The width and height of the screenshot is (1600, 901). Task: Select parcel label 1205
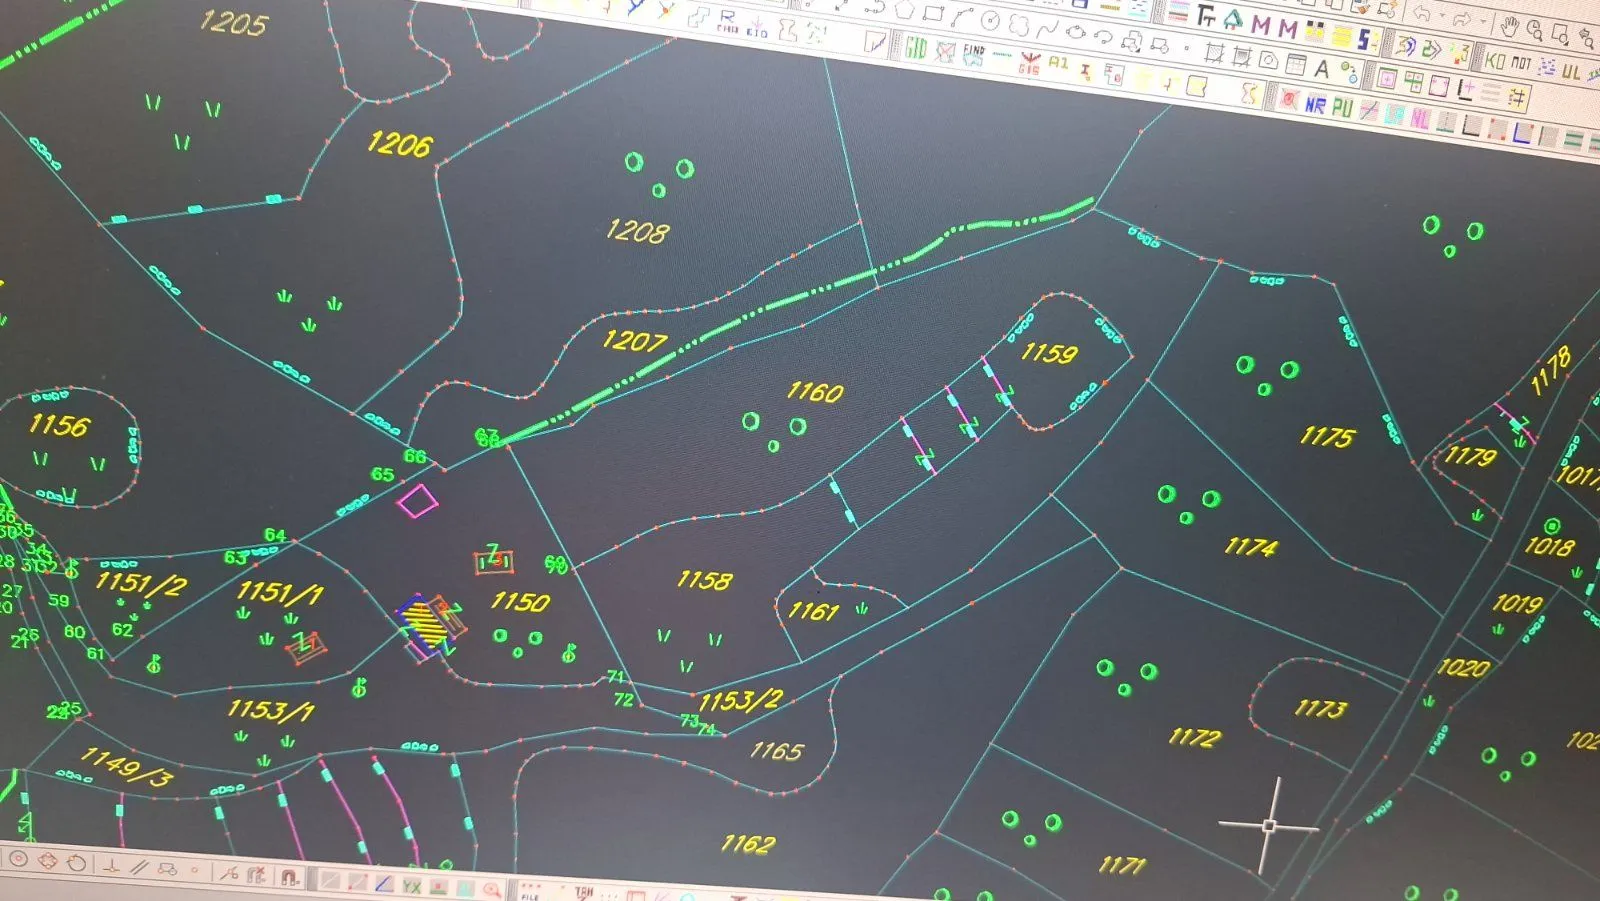tap(233, 22)
